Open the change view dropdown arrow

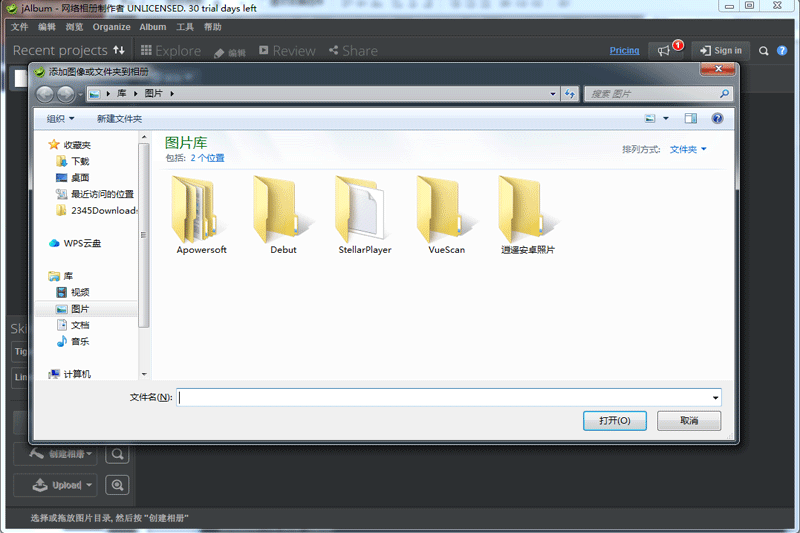(x=666, y=118)
